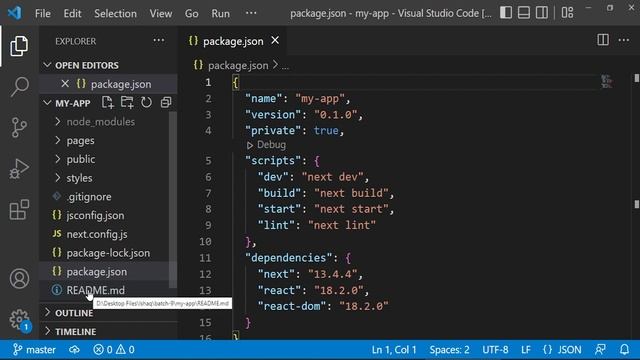This screenshot has width=640, height=360.
Task: Open Run and Debug view
Action: coord(19,169)
